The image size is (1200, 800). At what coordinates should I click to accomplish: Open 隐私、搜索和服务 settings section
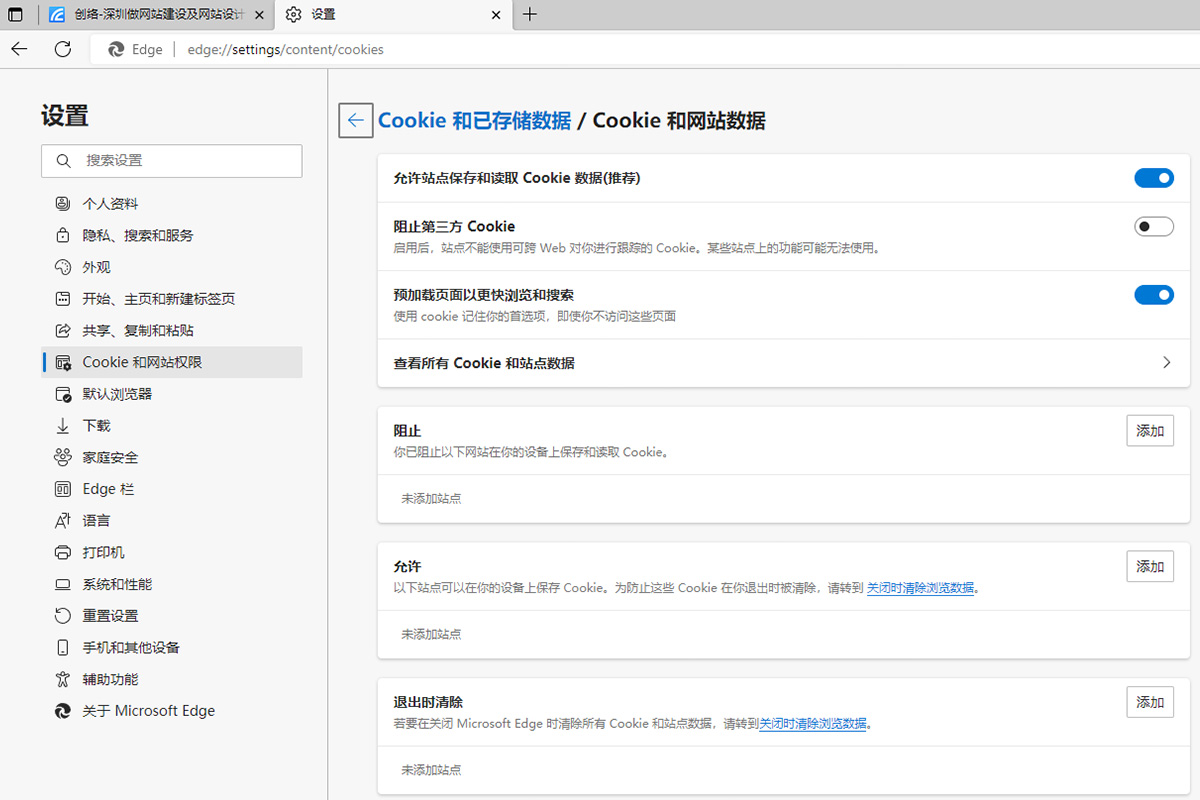138,236
